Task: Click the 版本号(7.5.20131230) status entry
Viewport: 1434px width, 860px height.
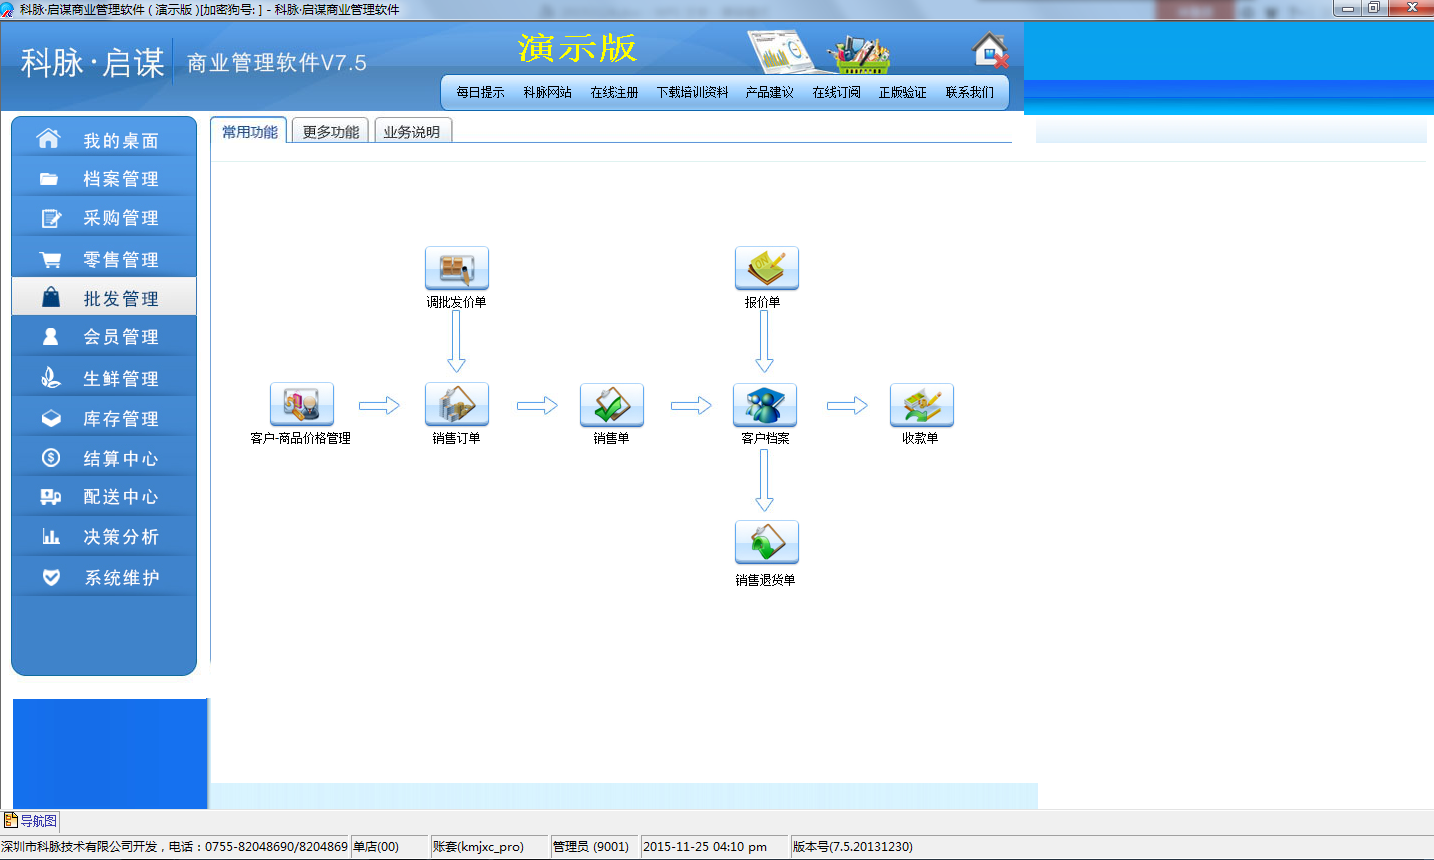Action: (853, 847)
